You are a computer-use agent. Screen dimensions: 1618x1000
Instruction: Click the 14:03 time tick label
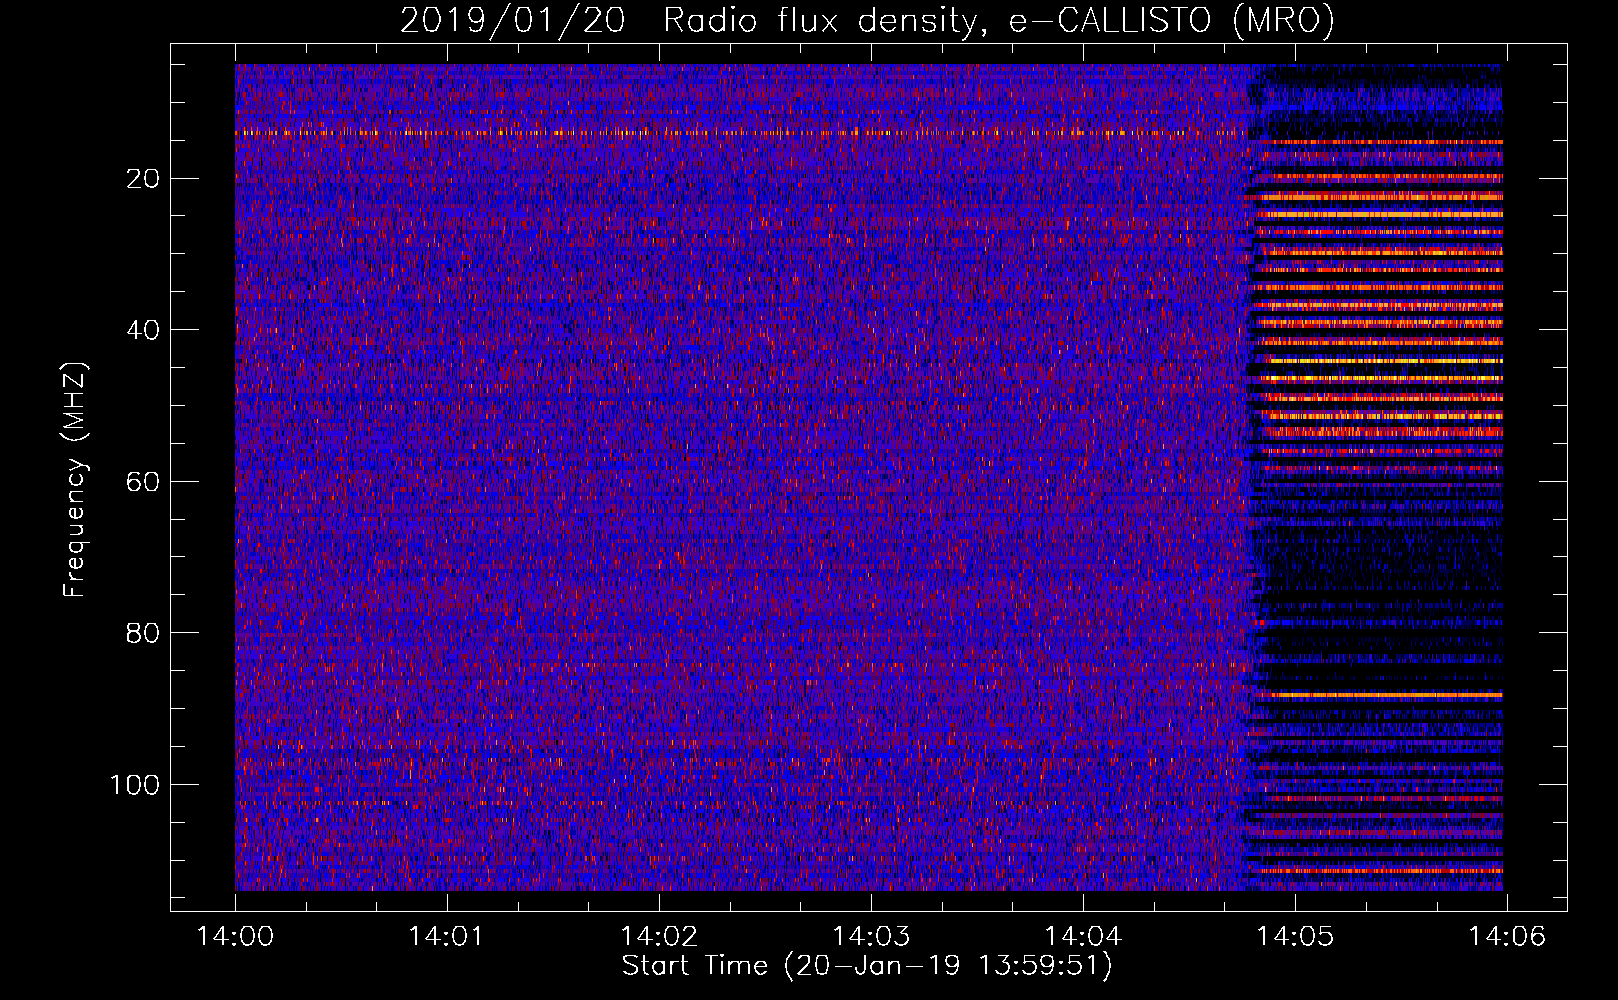[x=871, y=936]
